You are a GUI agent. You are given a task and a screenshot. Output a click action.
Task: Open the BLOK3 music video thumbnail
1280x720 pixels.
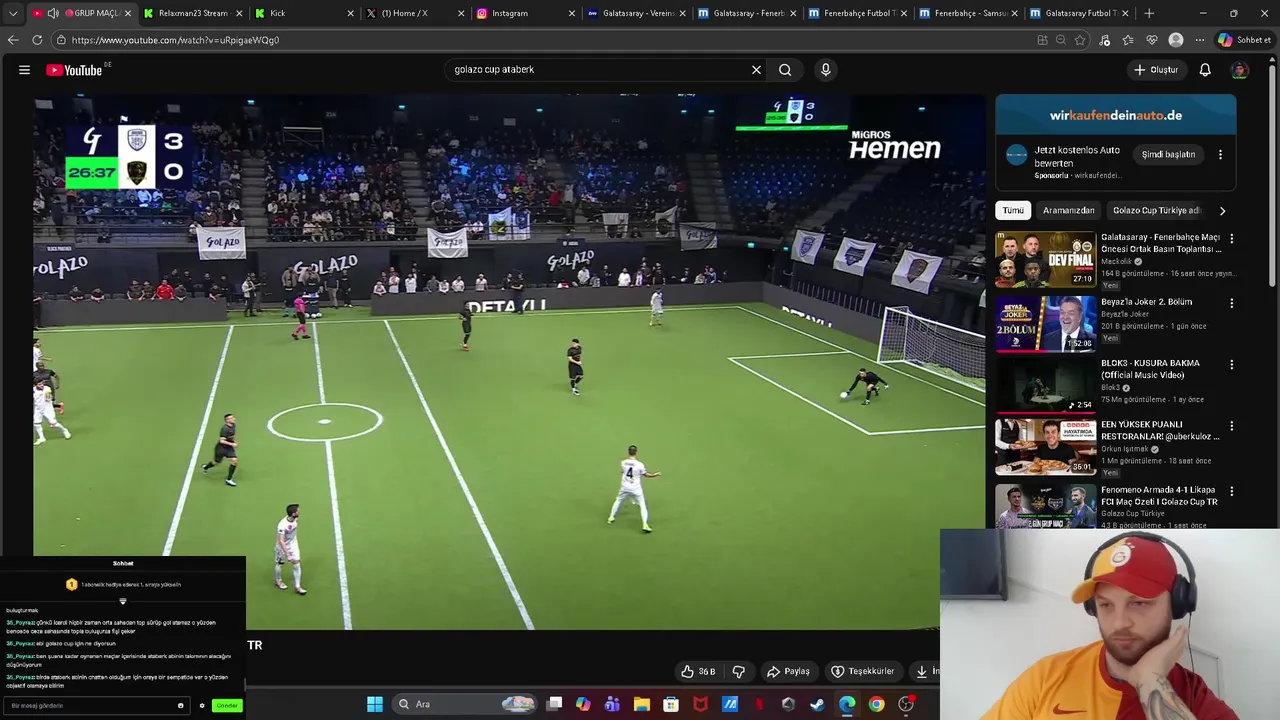coord(1045,385)
